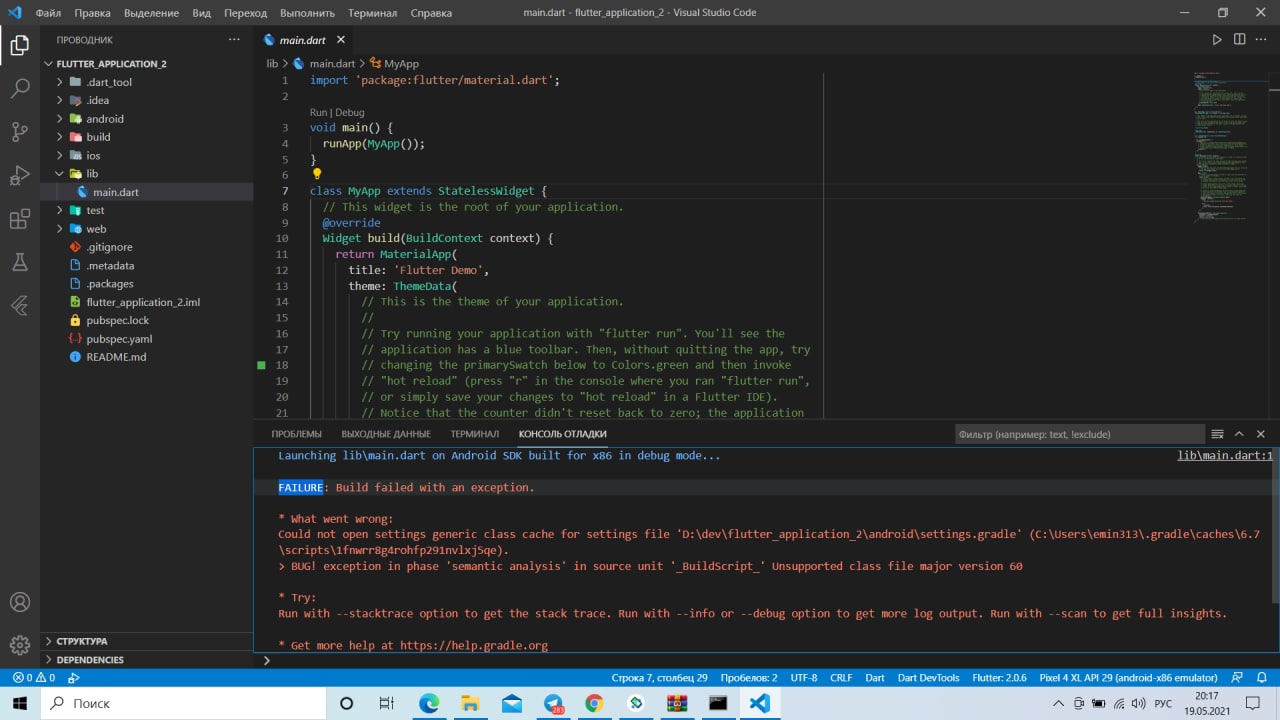
Task: Open Chrome from the taskbar
Action: tap(594, 703)
